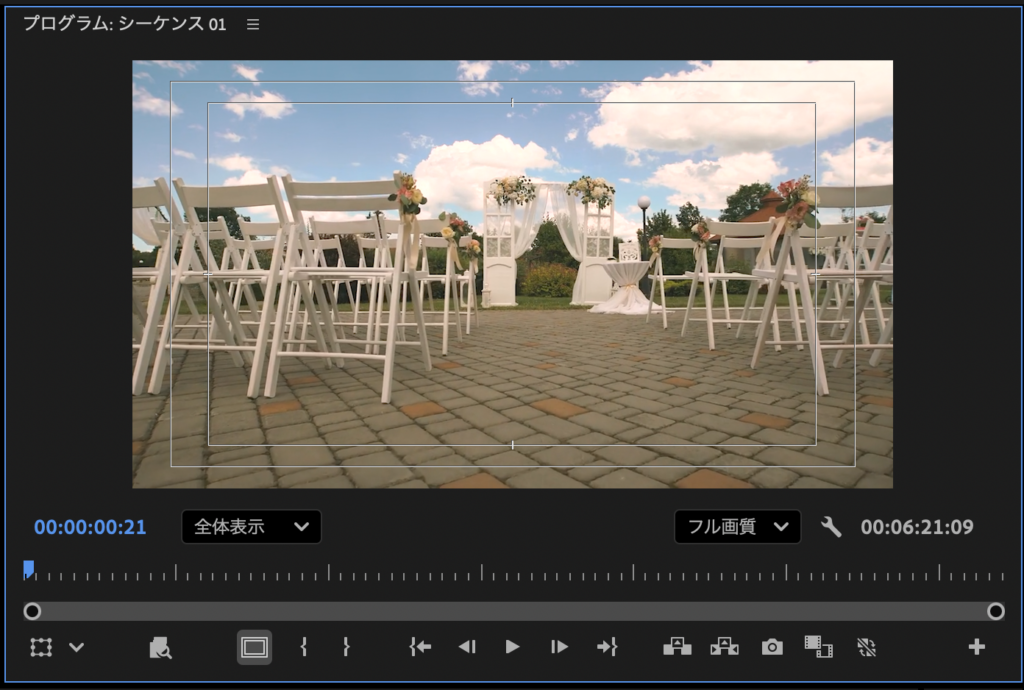Click the right zoom scroll bar handle
Screen dimensions: 1024x690
point(995,611)
